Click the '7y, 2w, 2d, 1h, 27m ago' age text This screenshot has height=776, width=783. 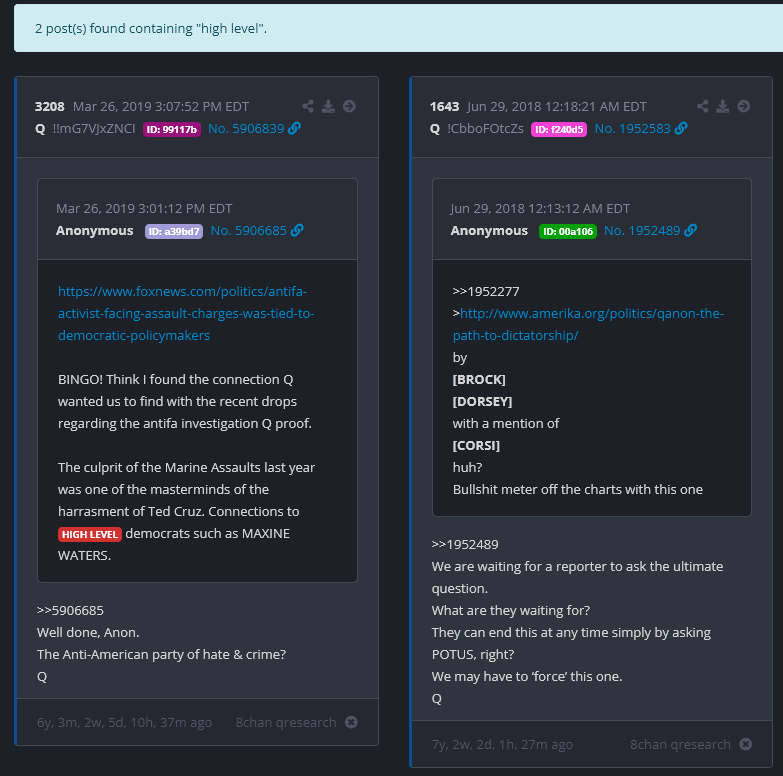click(x=502, y=744)
